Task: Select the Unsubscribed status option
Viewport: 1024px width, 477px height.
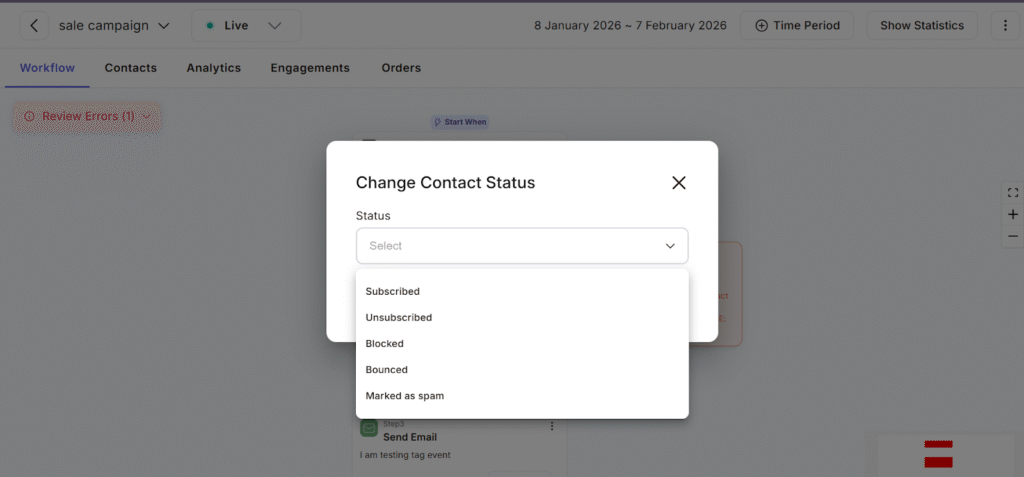Action: [399, 317]
